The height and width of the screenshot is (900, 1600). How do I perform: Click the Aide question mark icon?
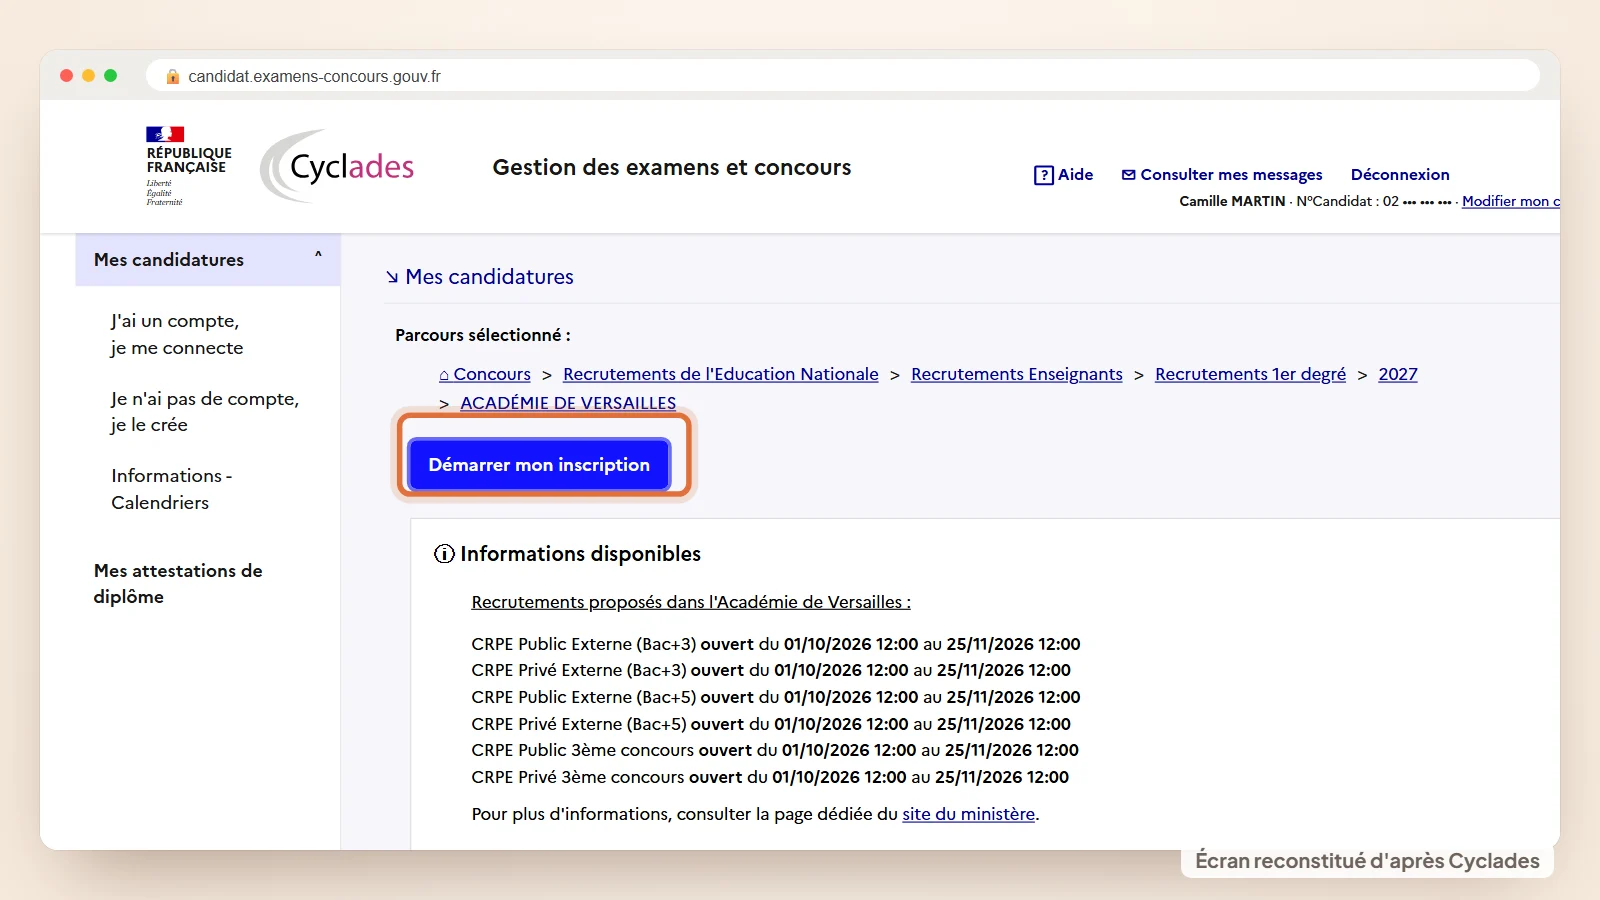(1043, 175)
